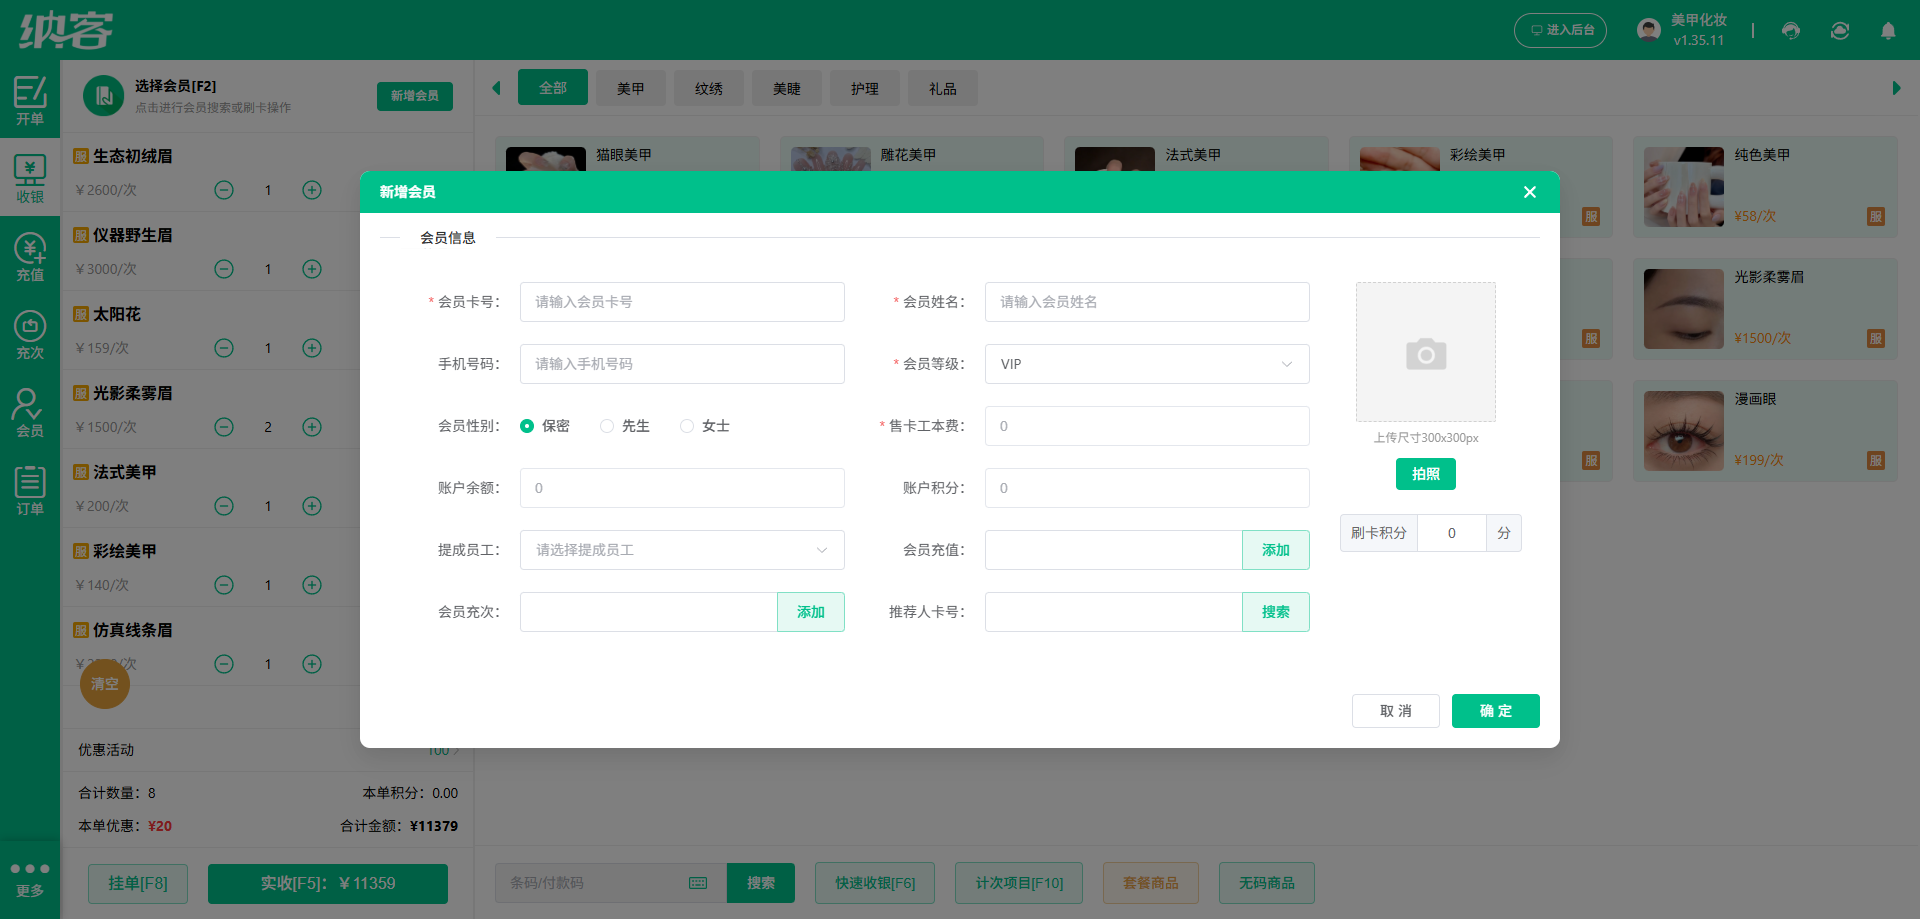The width and height of the screenshot is (1920, 919).
Task: Decrease quantity of 光影柔雾眉 in cart
Action: [x=224, y=427]
